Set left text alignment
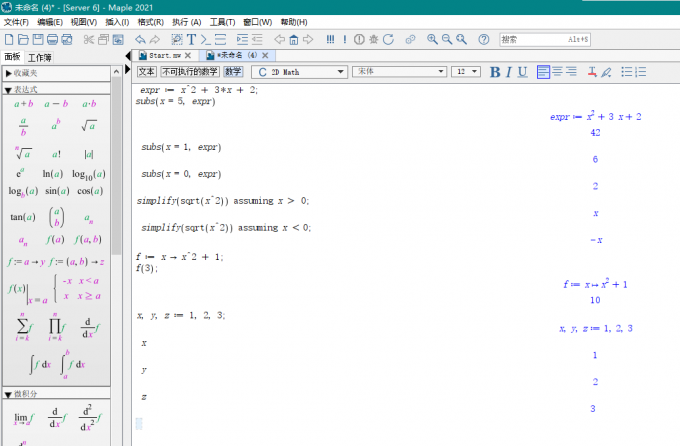Viewport: 680px width, 446px height. [x=543, y=72]
